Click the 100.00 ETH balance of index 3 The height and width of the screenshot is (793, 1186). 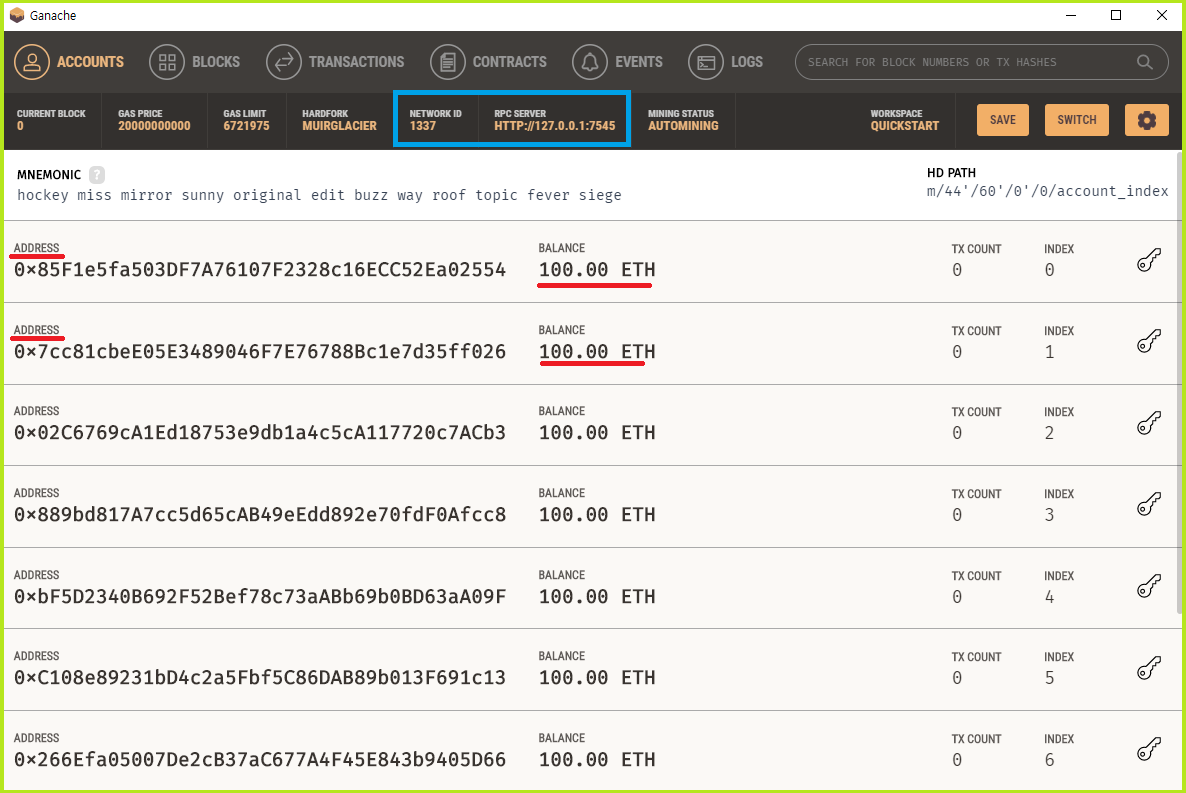click(597, 515)
